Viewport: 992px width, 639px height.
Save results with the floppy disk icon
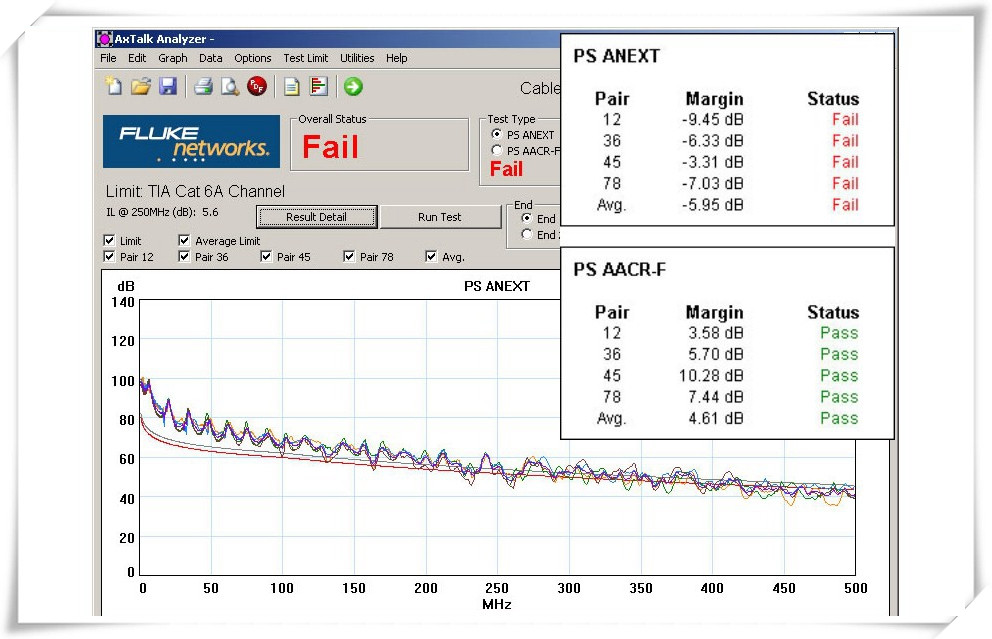click(168, 86)
